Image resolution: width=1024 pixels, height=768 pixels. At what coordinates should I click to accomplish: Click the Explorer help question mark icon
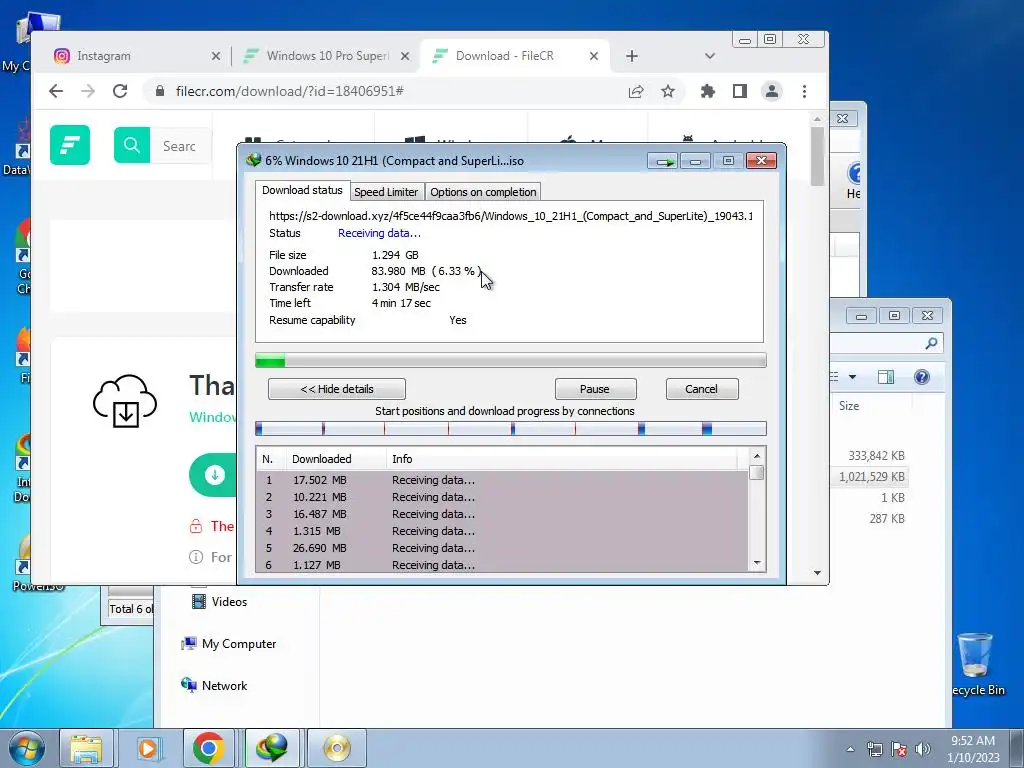[x=921, y=377]
